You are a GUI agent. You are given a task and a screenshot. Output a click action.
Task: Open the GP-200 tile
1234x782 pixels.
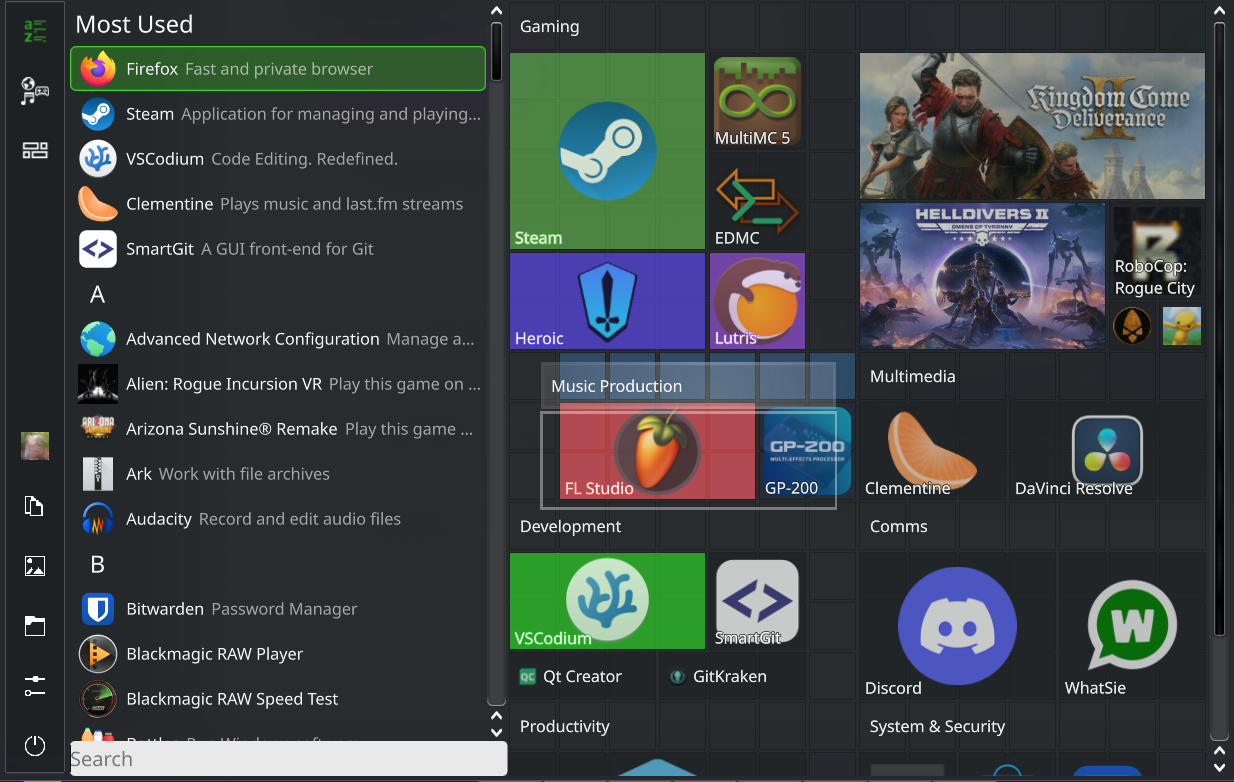tap(807, 451)
